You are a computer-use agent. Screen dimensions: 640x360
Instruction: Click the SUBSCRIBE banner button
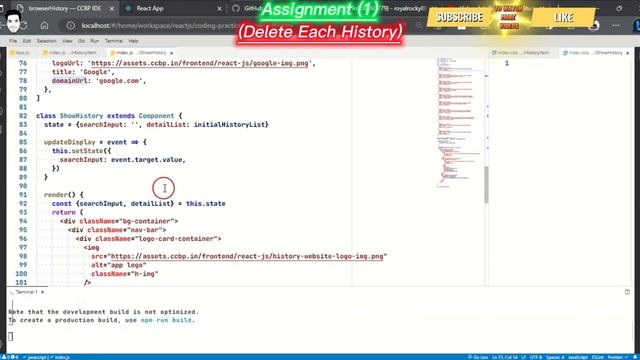pos(459,17)
